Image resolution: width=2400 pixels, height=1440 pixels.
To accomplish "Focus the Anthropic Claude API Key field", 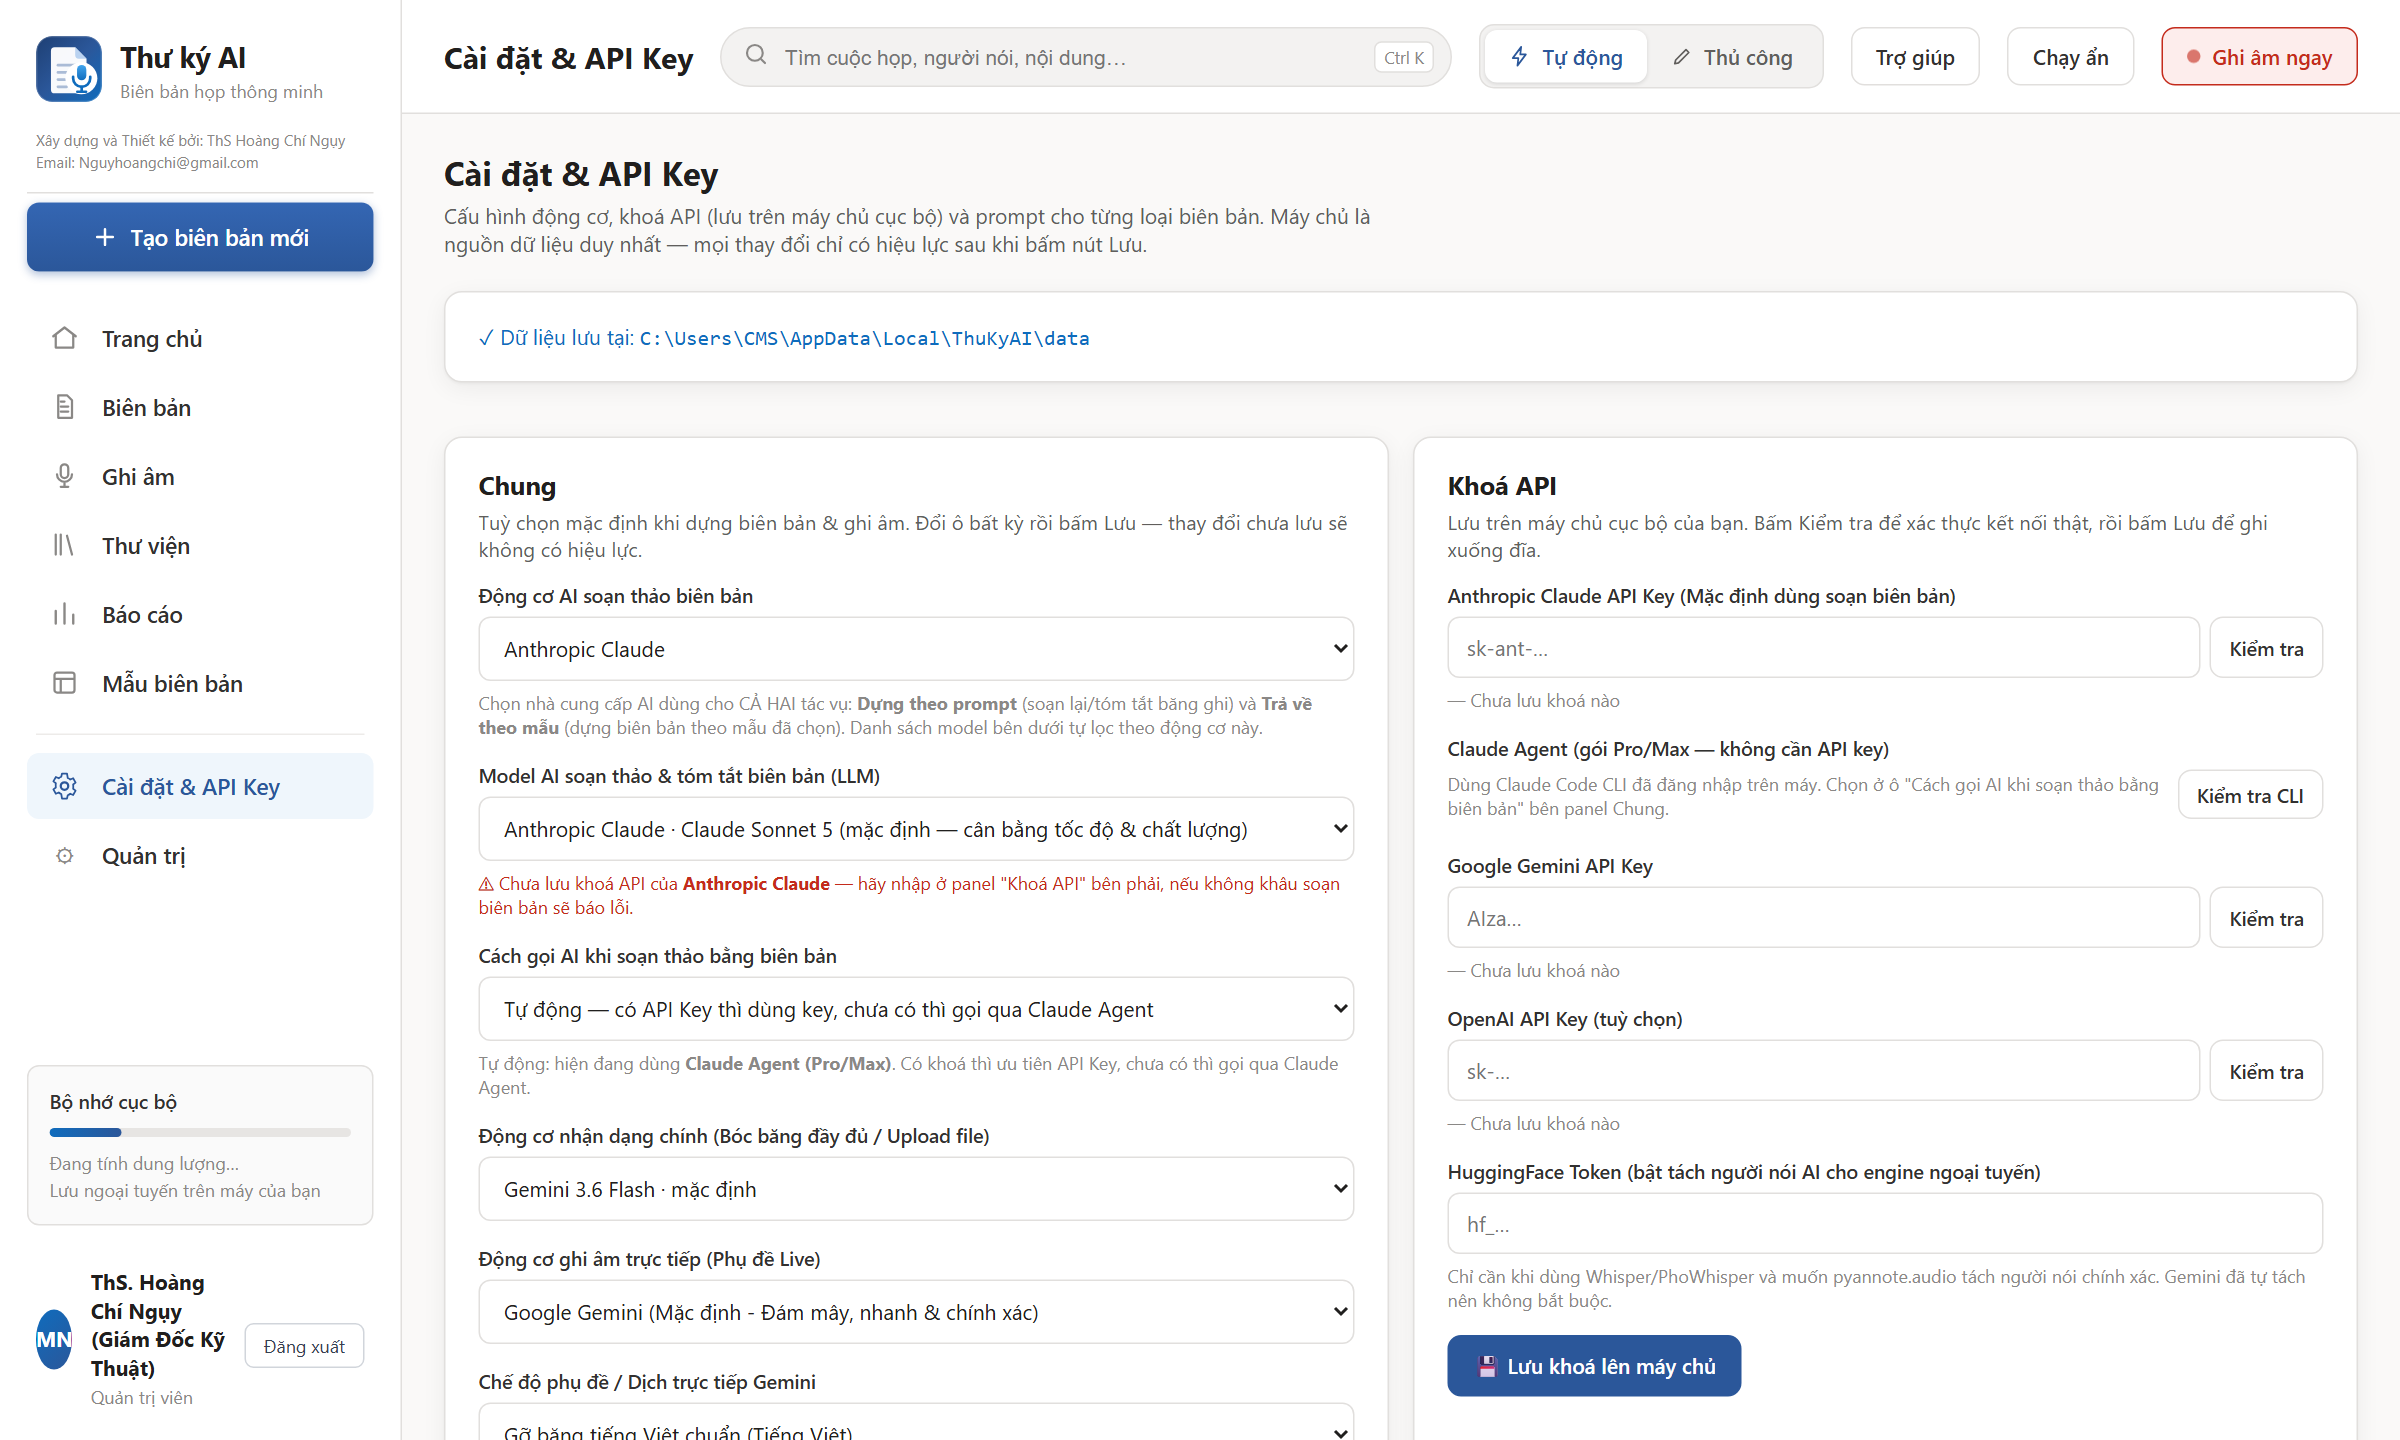I will pyautogui.click(x=1823, y=648).
